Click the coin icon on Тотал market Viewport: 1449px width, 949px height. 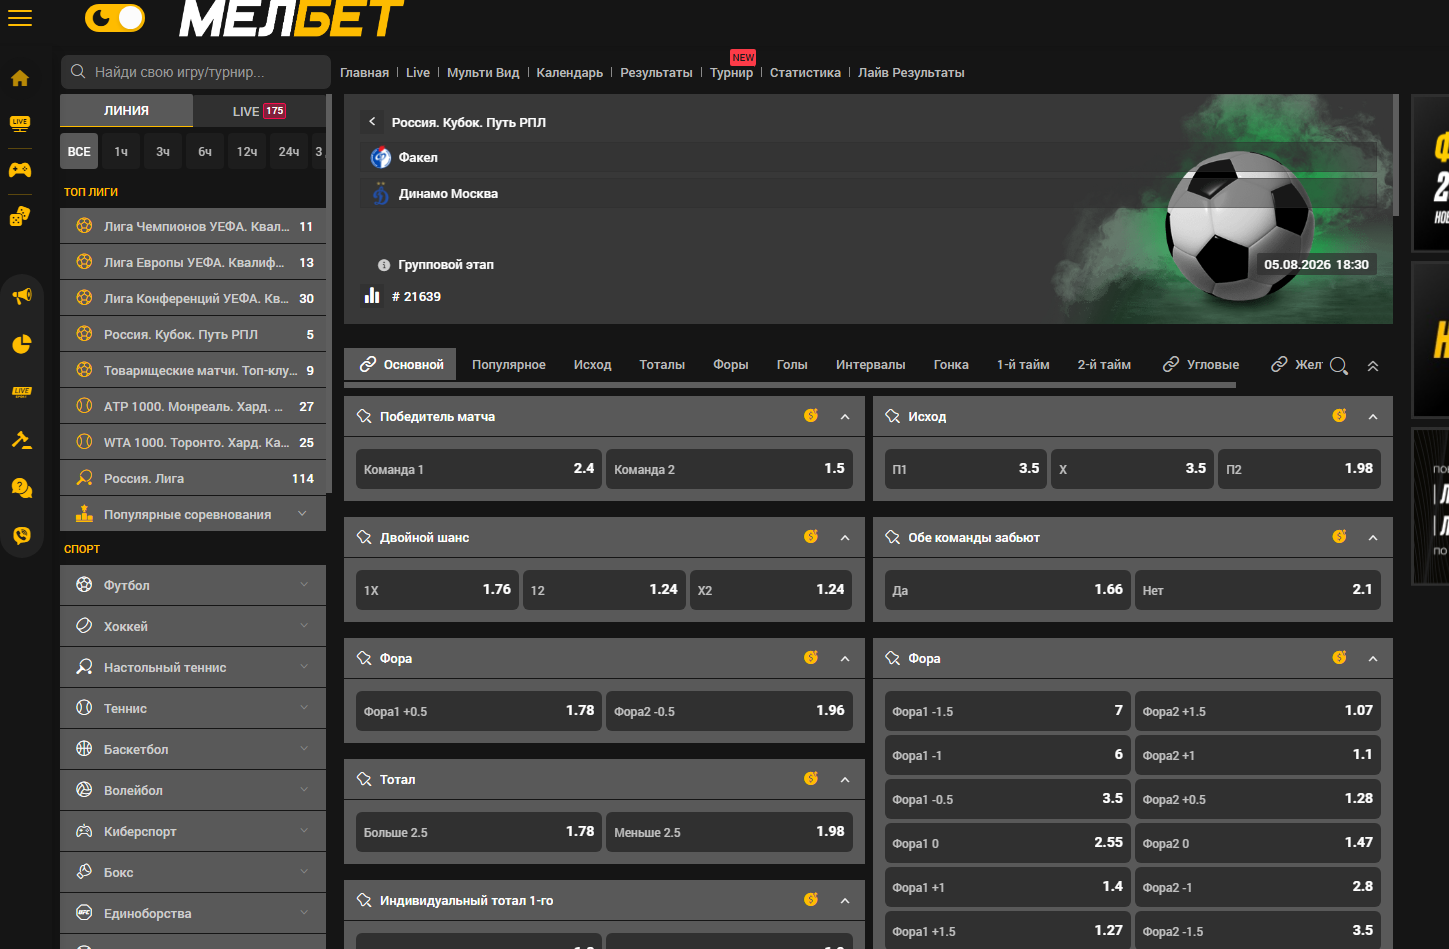811,778
